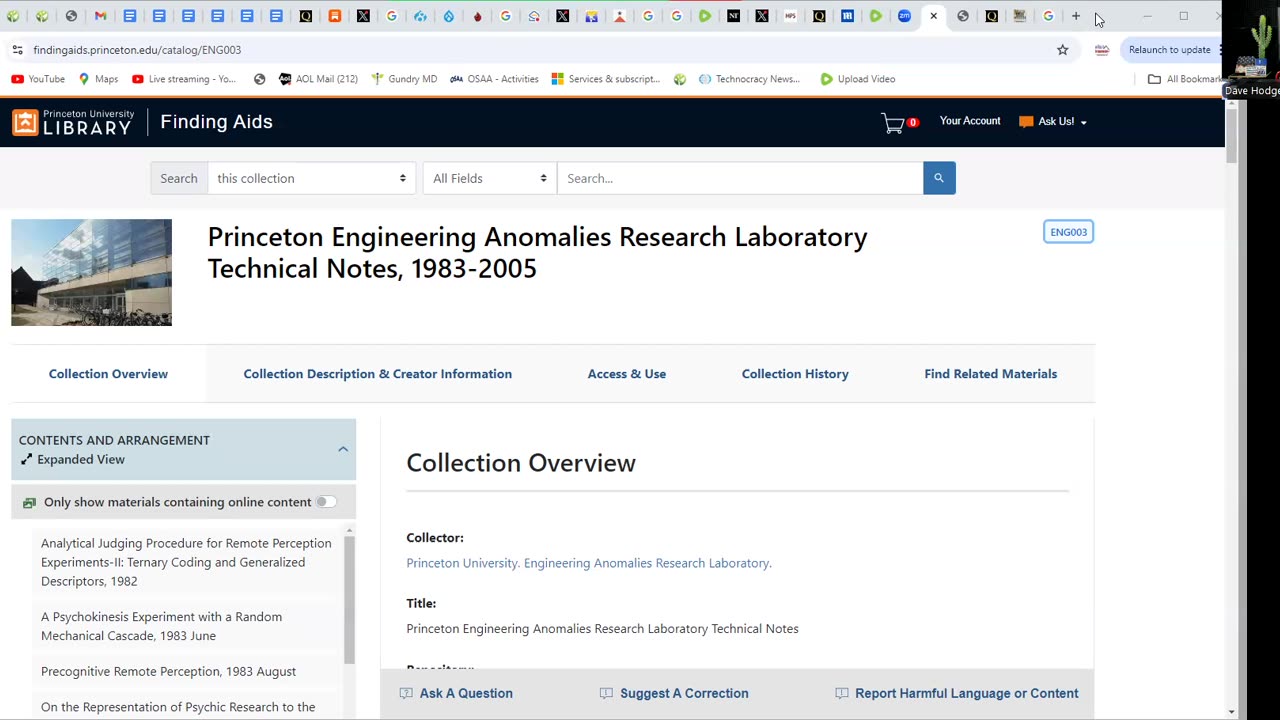1280x720 pixels.
Task: Click Report Harmful Language or Content
Action: pyautogui.click(x=957, y=693)
